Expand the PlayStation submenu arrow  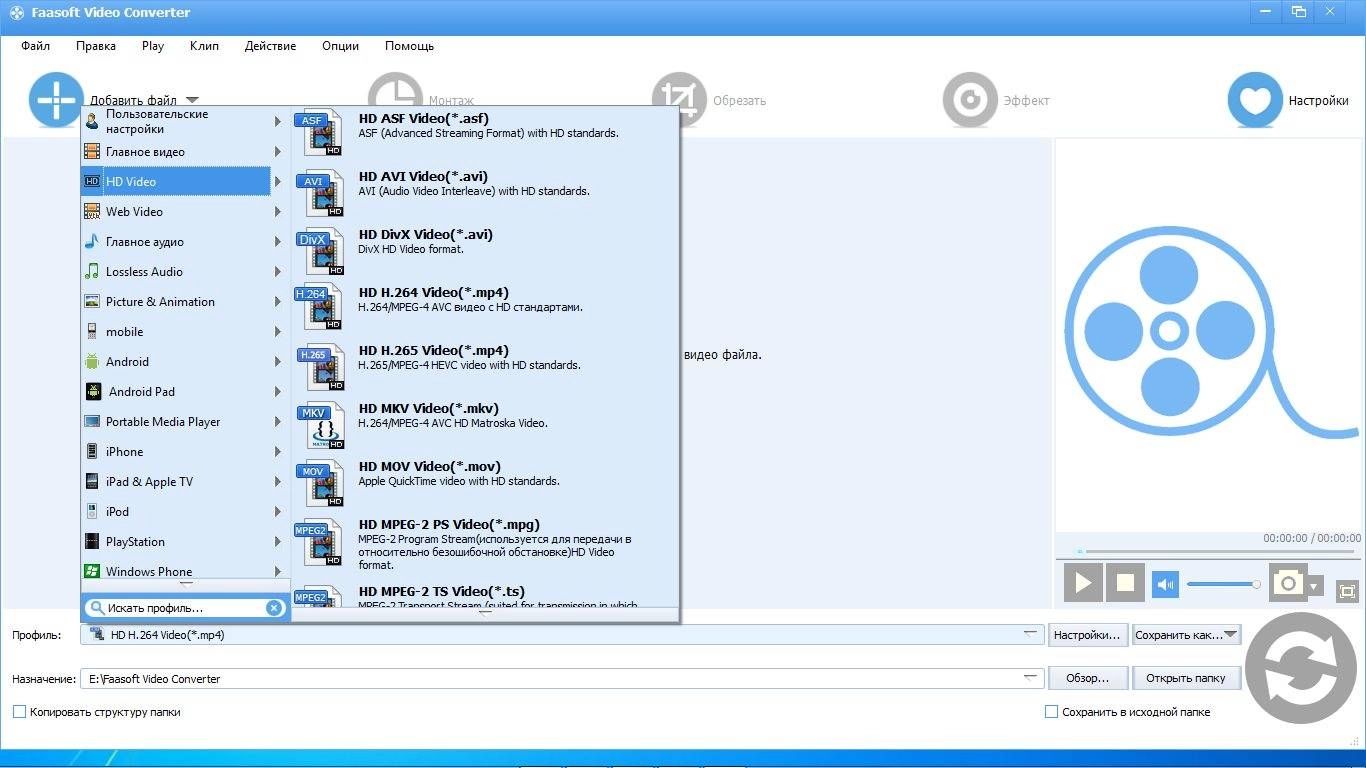point(278,542)
